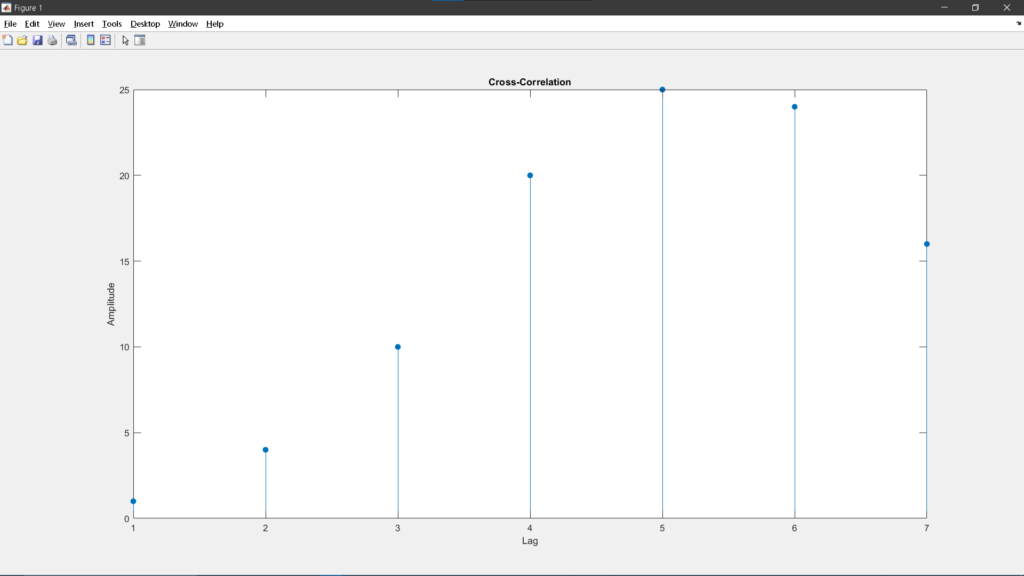Screen dimensions: 1024x576
Task: Insert a legend using the toolbar icon
Action: pos(105,40)
